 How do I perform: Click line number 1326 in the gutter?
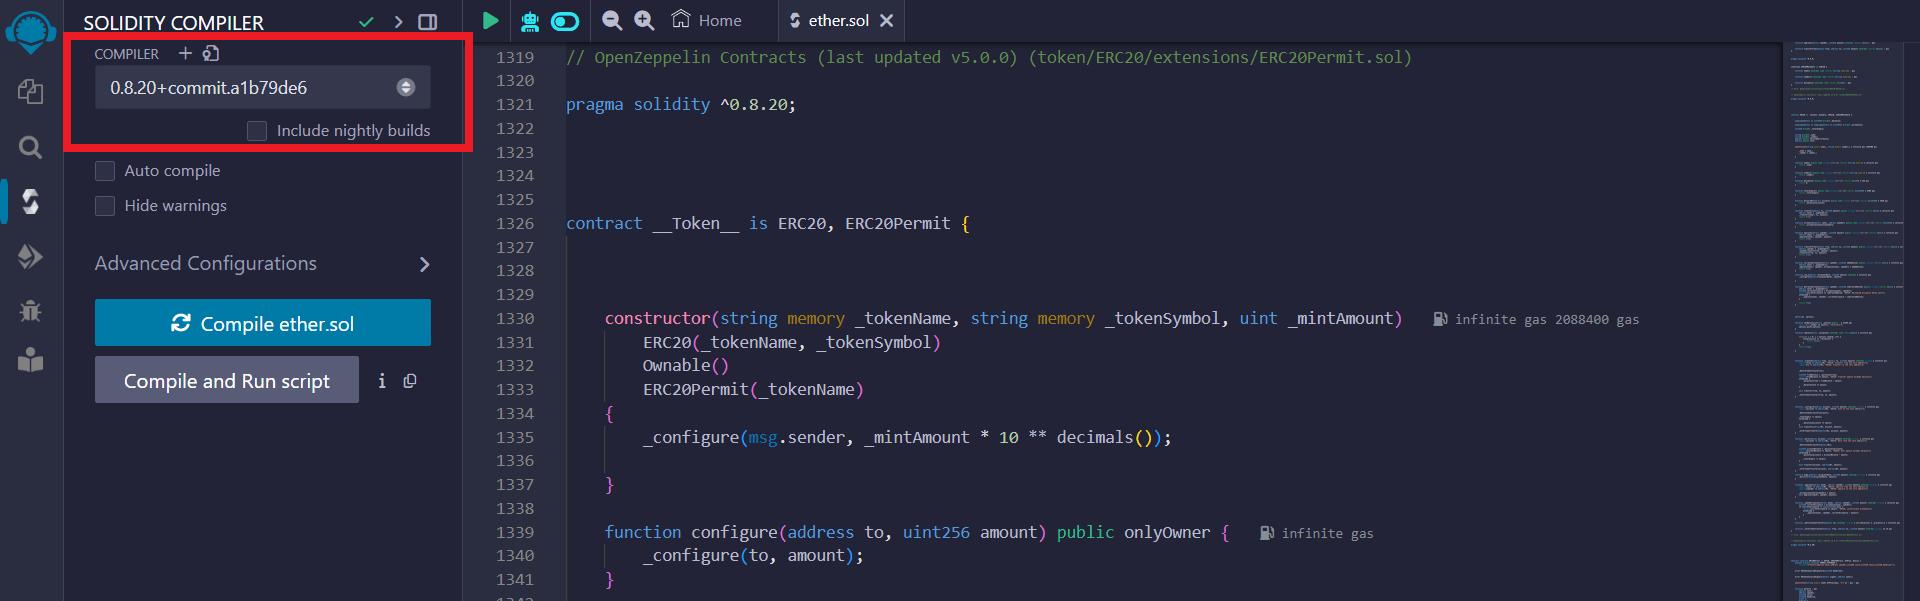tap(515, 223)
